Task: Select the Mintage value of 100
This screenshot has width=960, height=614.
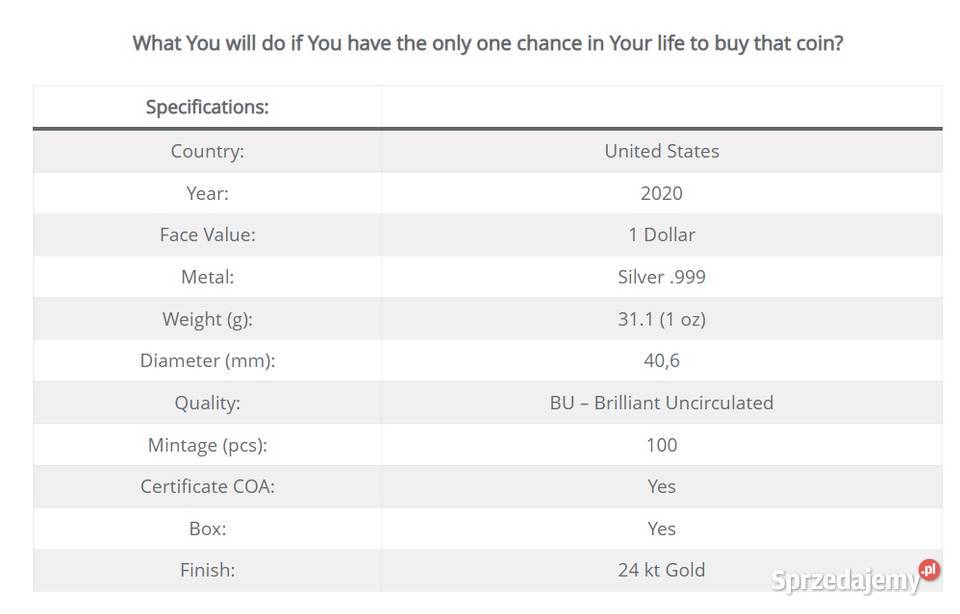Action: pyautogui.click(x=661, y=445)
